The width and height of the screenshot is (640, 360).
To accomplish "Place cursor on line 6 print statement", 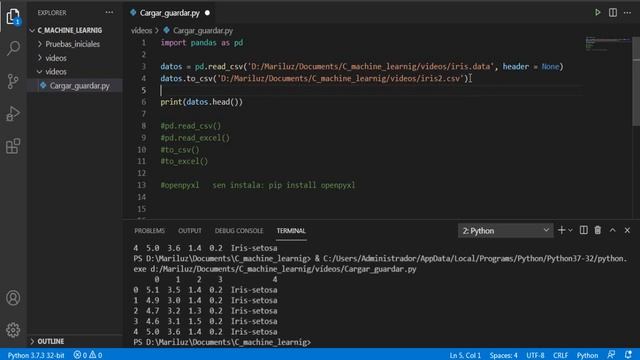I will (202, 102).
